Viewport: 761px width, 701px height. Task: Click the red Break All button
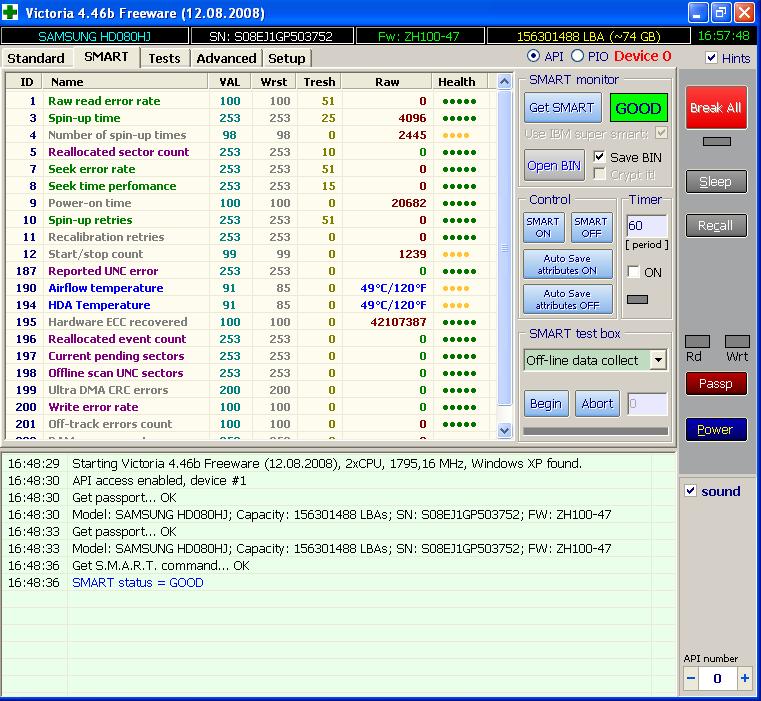click(716, 108)
